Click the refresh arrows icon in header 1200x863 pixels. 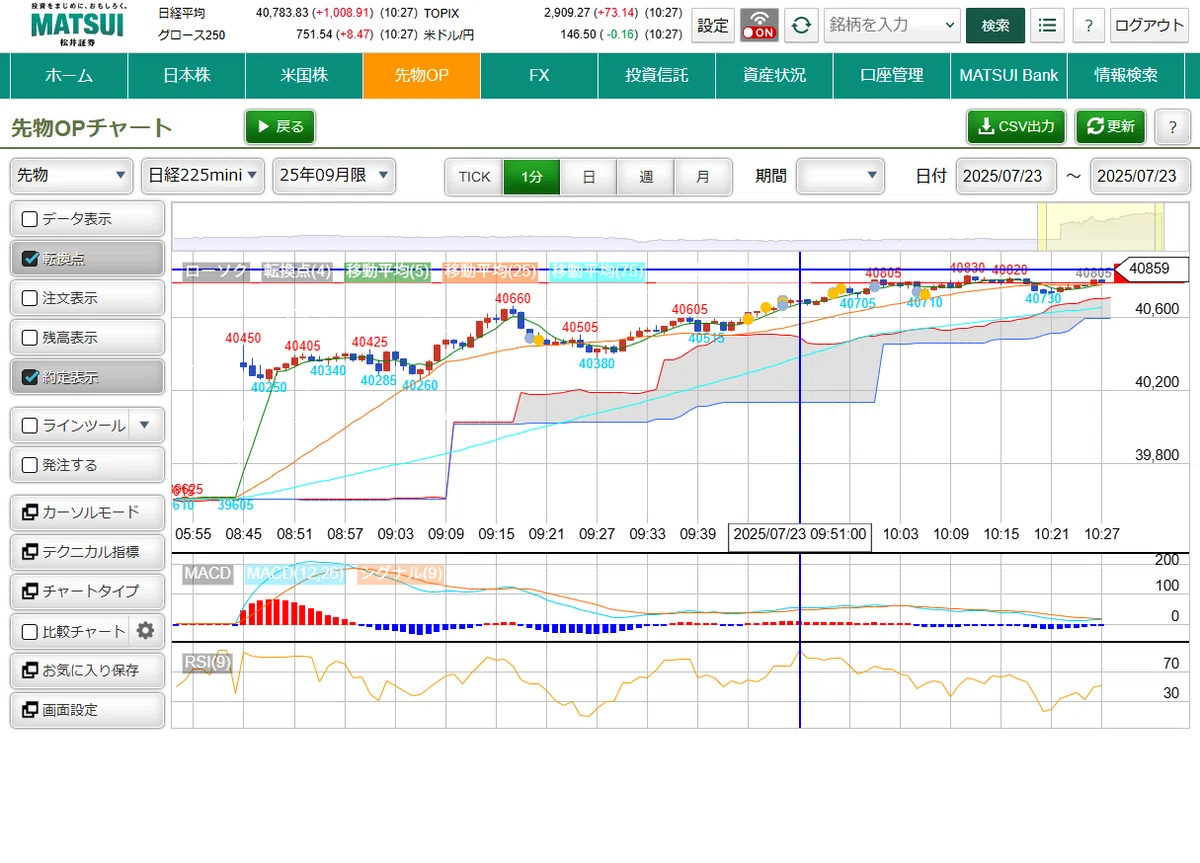click(x=800, y=25)
